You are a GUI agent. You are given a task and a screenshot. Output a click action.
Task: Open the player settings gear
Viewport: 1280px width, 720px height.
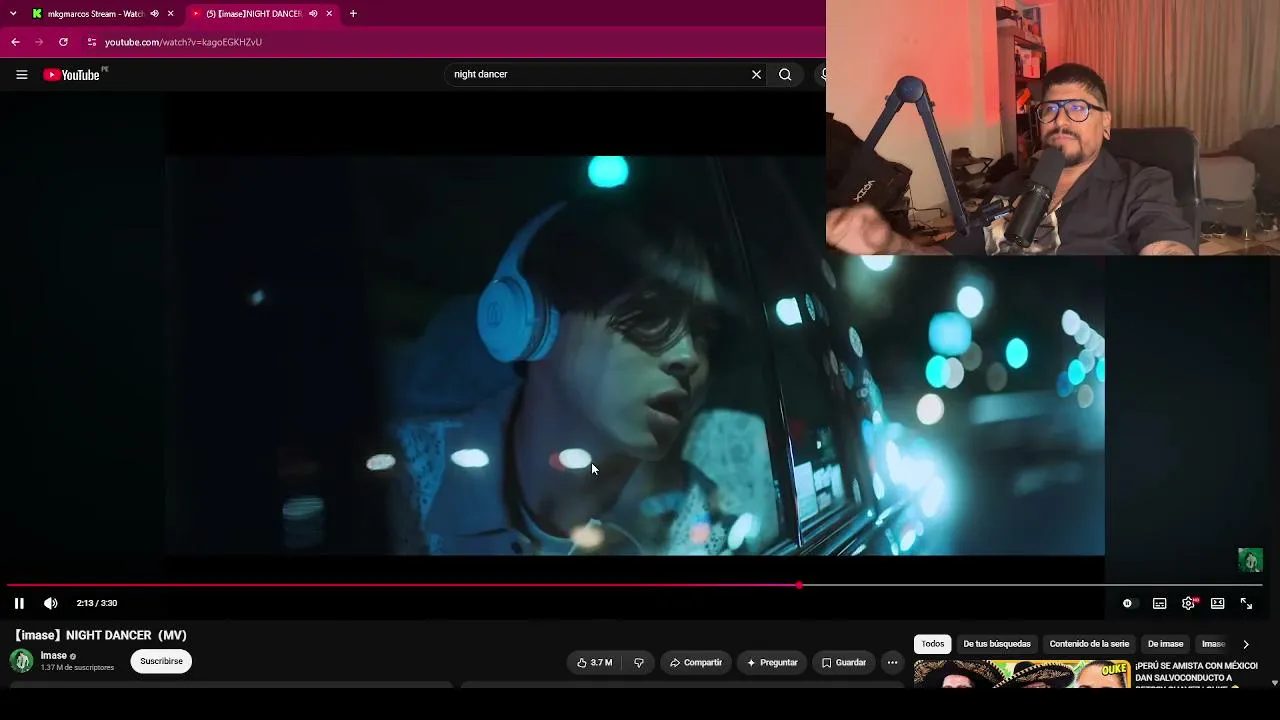coord(1189,603)
